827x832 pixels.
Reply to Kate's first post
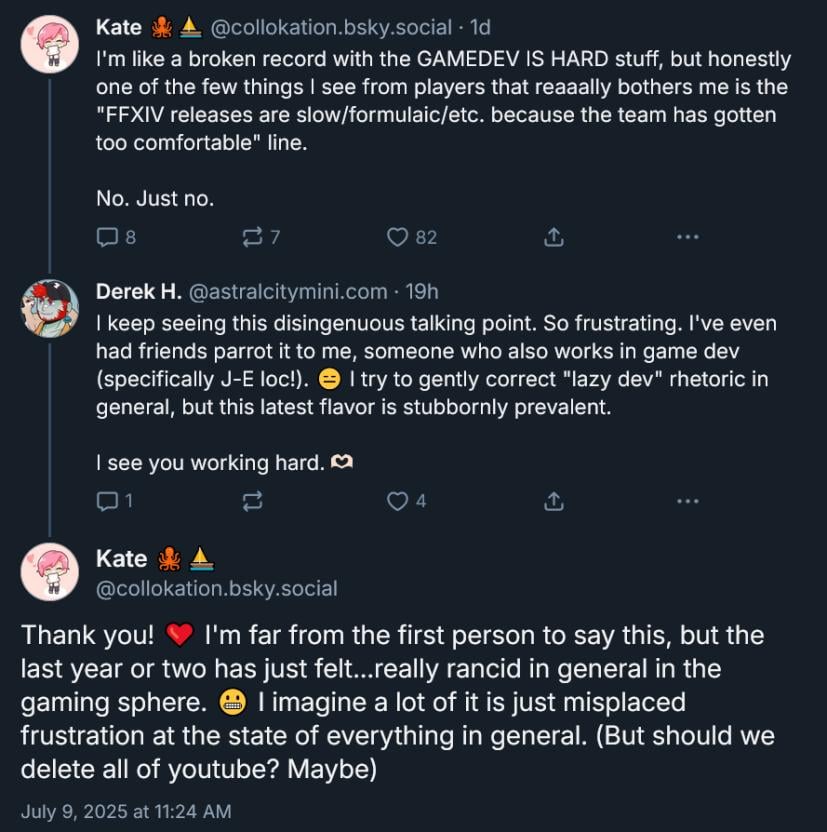(108, 237)
